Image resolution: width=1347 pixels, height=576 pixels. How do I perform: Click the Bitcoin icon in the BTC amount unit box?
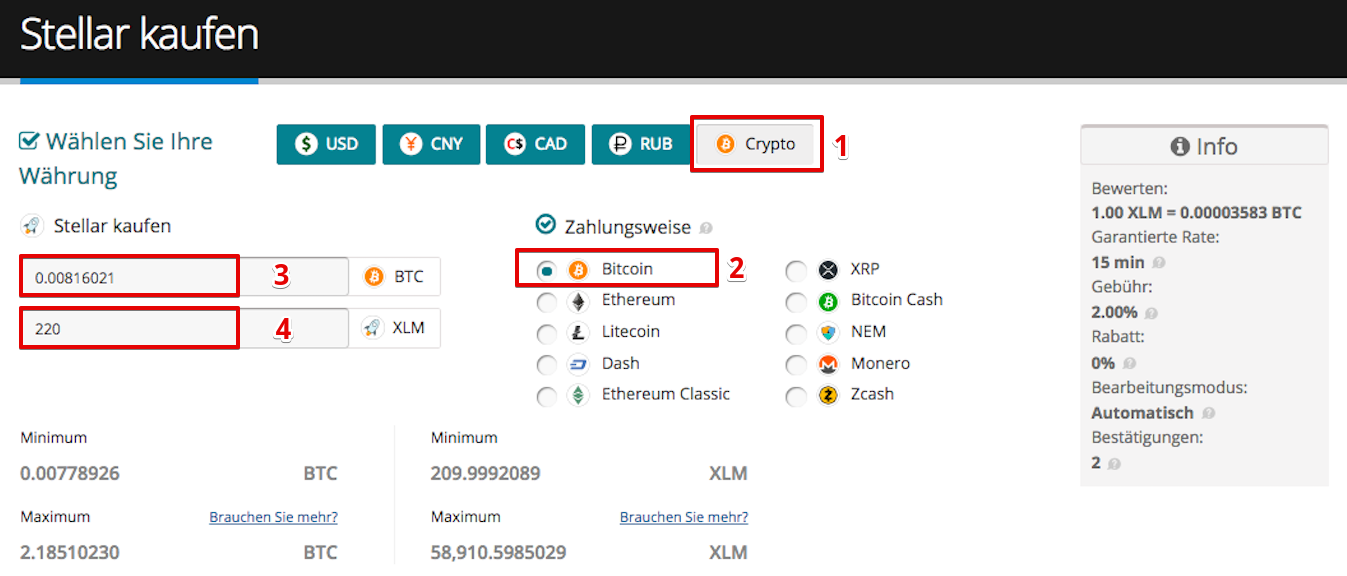(x=374, y=277)
